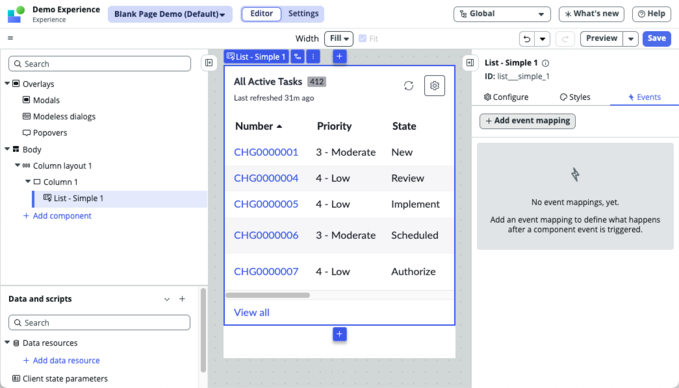Open record CHG0000005
Image resolution: width=679 pixels, height=388 pixels.
(266, 204)
